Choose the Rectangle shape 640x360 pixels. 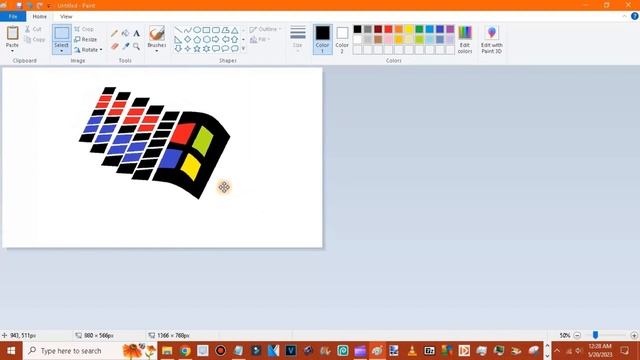(207, 30)
